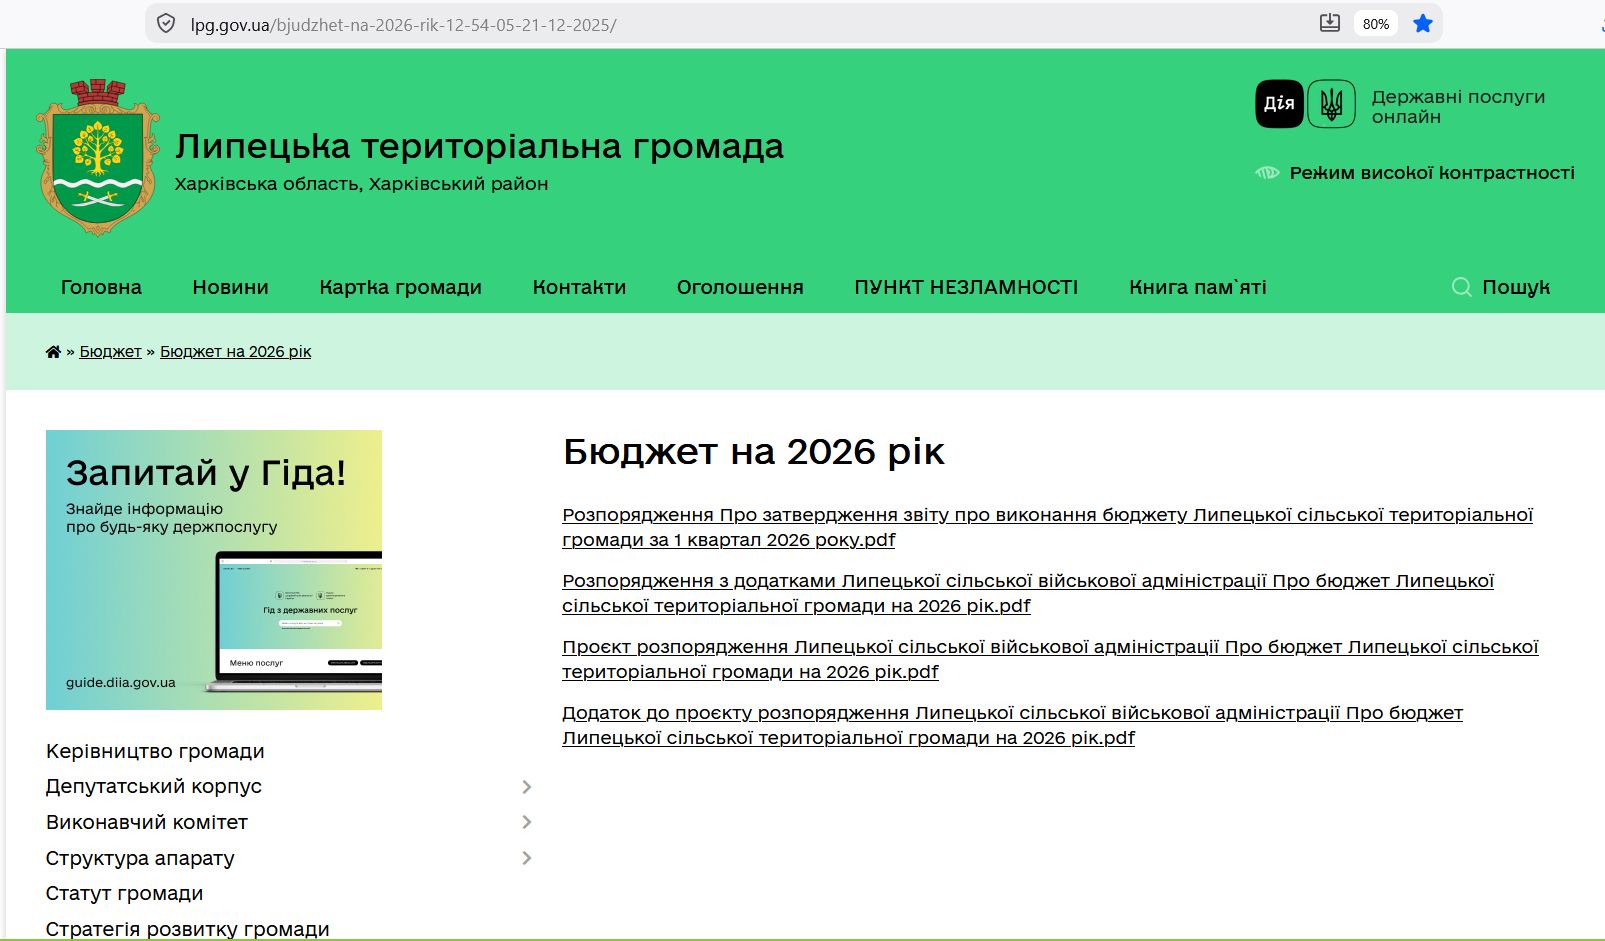Open the report on budget execution 1 квартал 2026 pdf

pyautogui.click(x=1047, y=527)
